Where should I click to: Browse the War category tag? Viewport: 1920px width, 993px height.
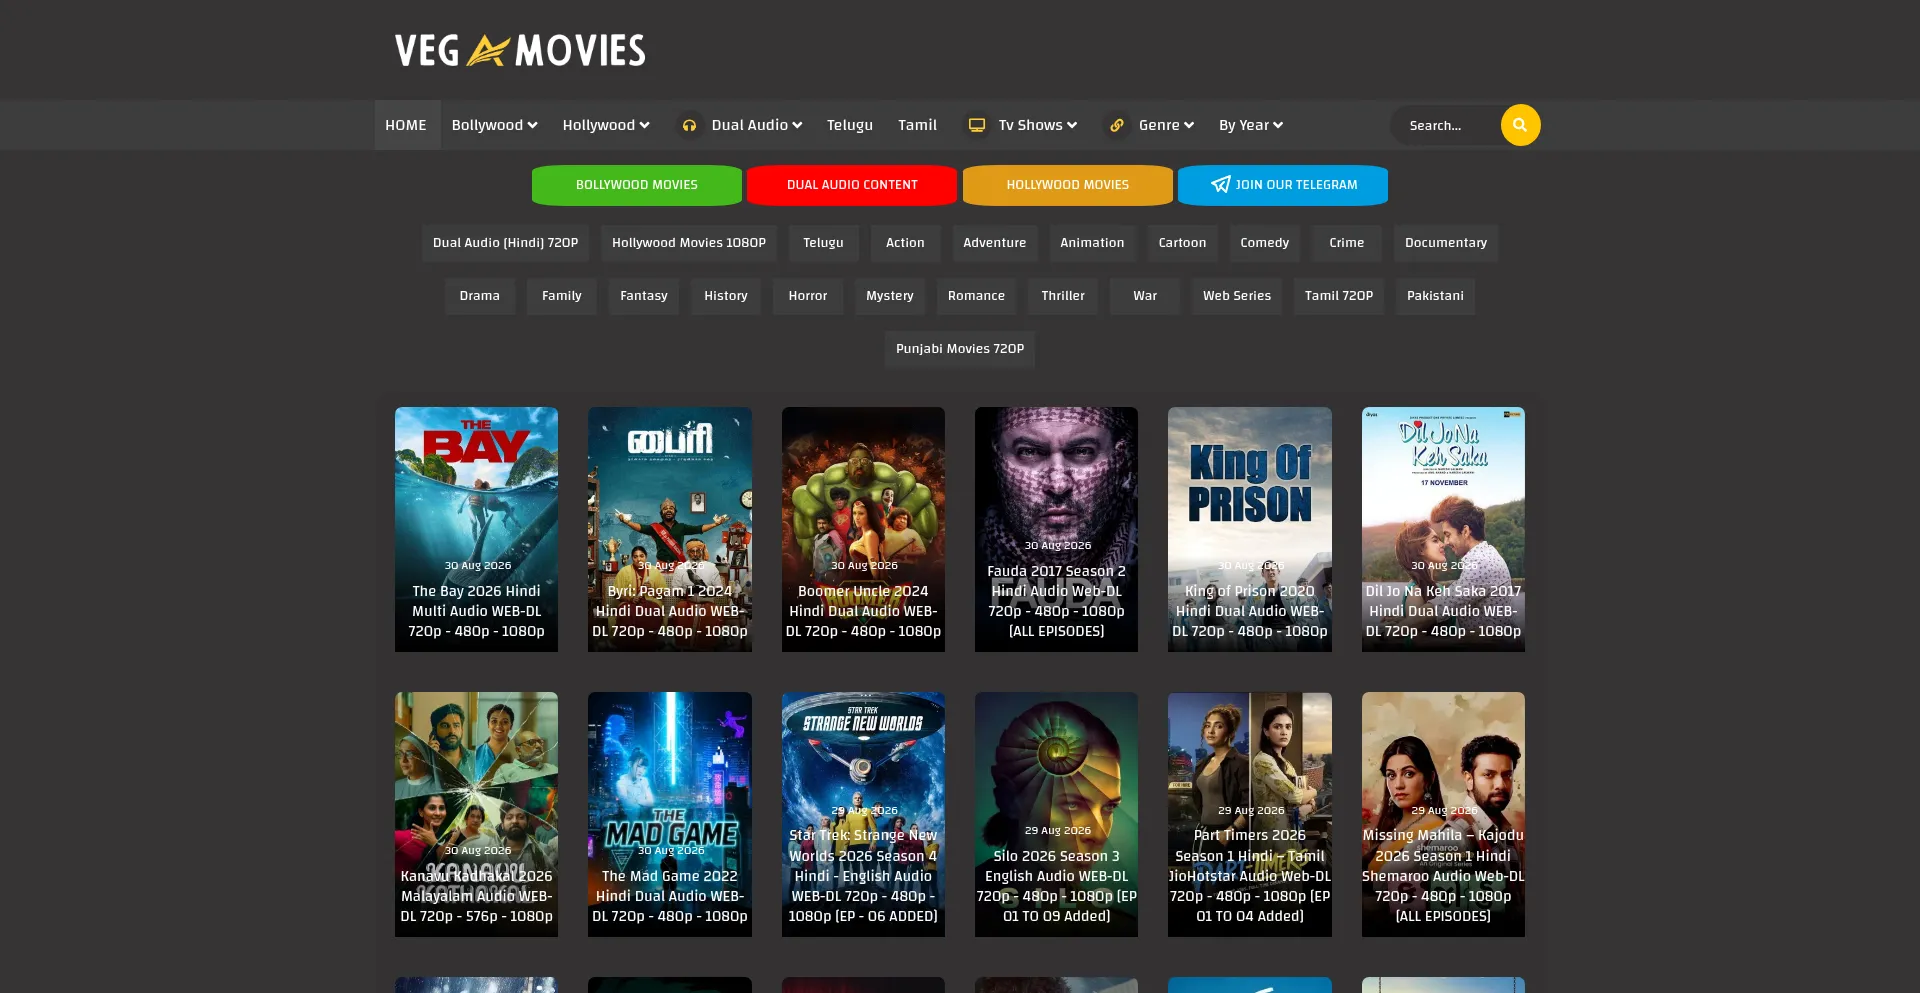[x=1145, y=296]
